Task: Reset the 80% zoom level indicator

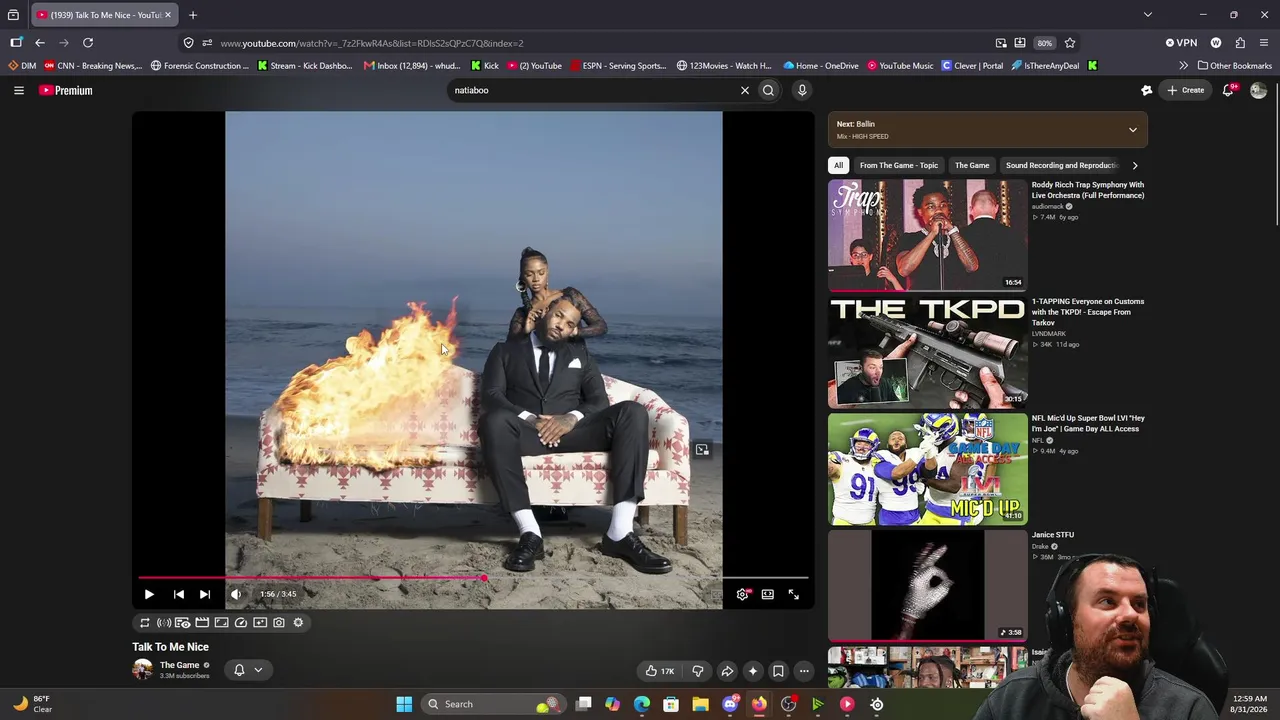Action: tap(1044, 43)
